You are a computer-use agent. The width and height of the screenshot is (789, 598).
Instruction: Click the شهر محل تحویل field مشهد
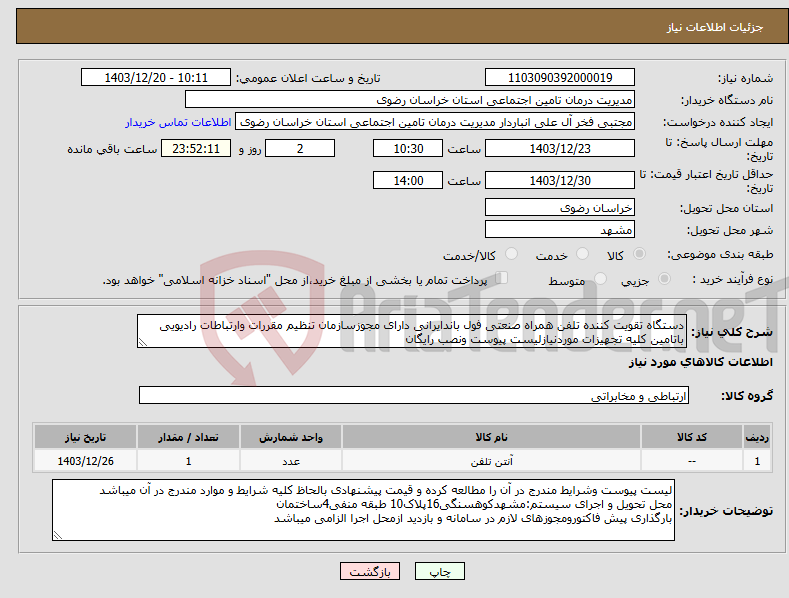[x=560, y=230]
